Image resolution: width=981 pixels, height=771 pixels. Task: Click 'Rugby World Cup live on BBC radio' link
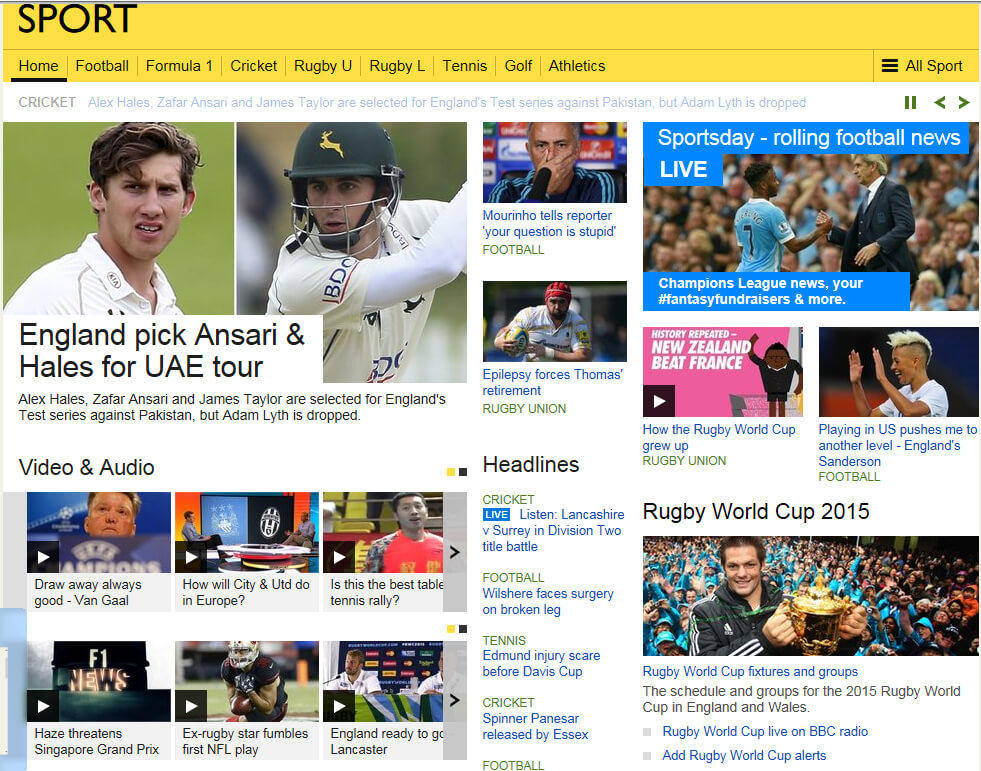[x=764, y=731]
